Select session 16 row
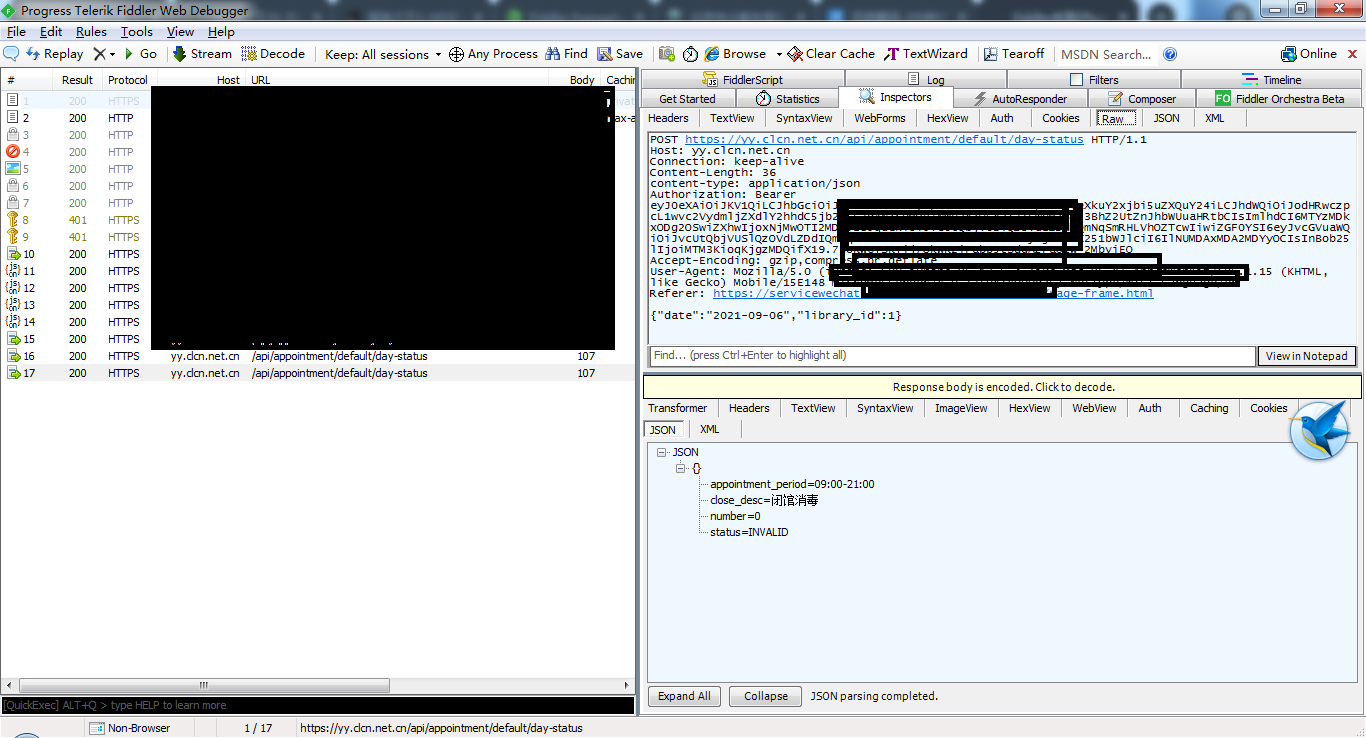Image resolution: width=1366 pixels, height=738 pixels. coord(318,356)
